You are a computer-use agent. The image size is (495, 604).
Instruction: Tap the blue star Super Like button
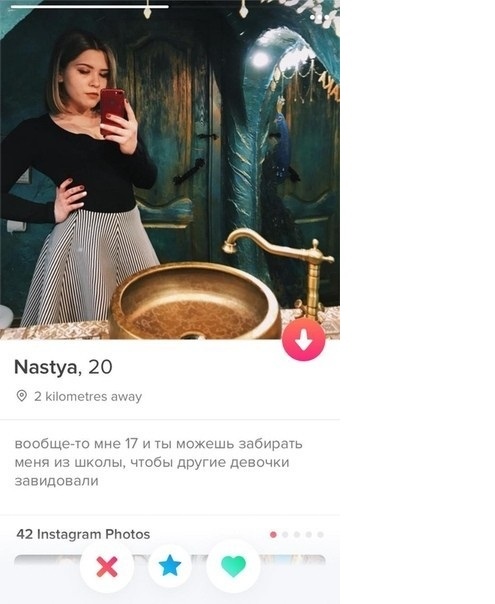click(x=170, y=566)
